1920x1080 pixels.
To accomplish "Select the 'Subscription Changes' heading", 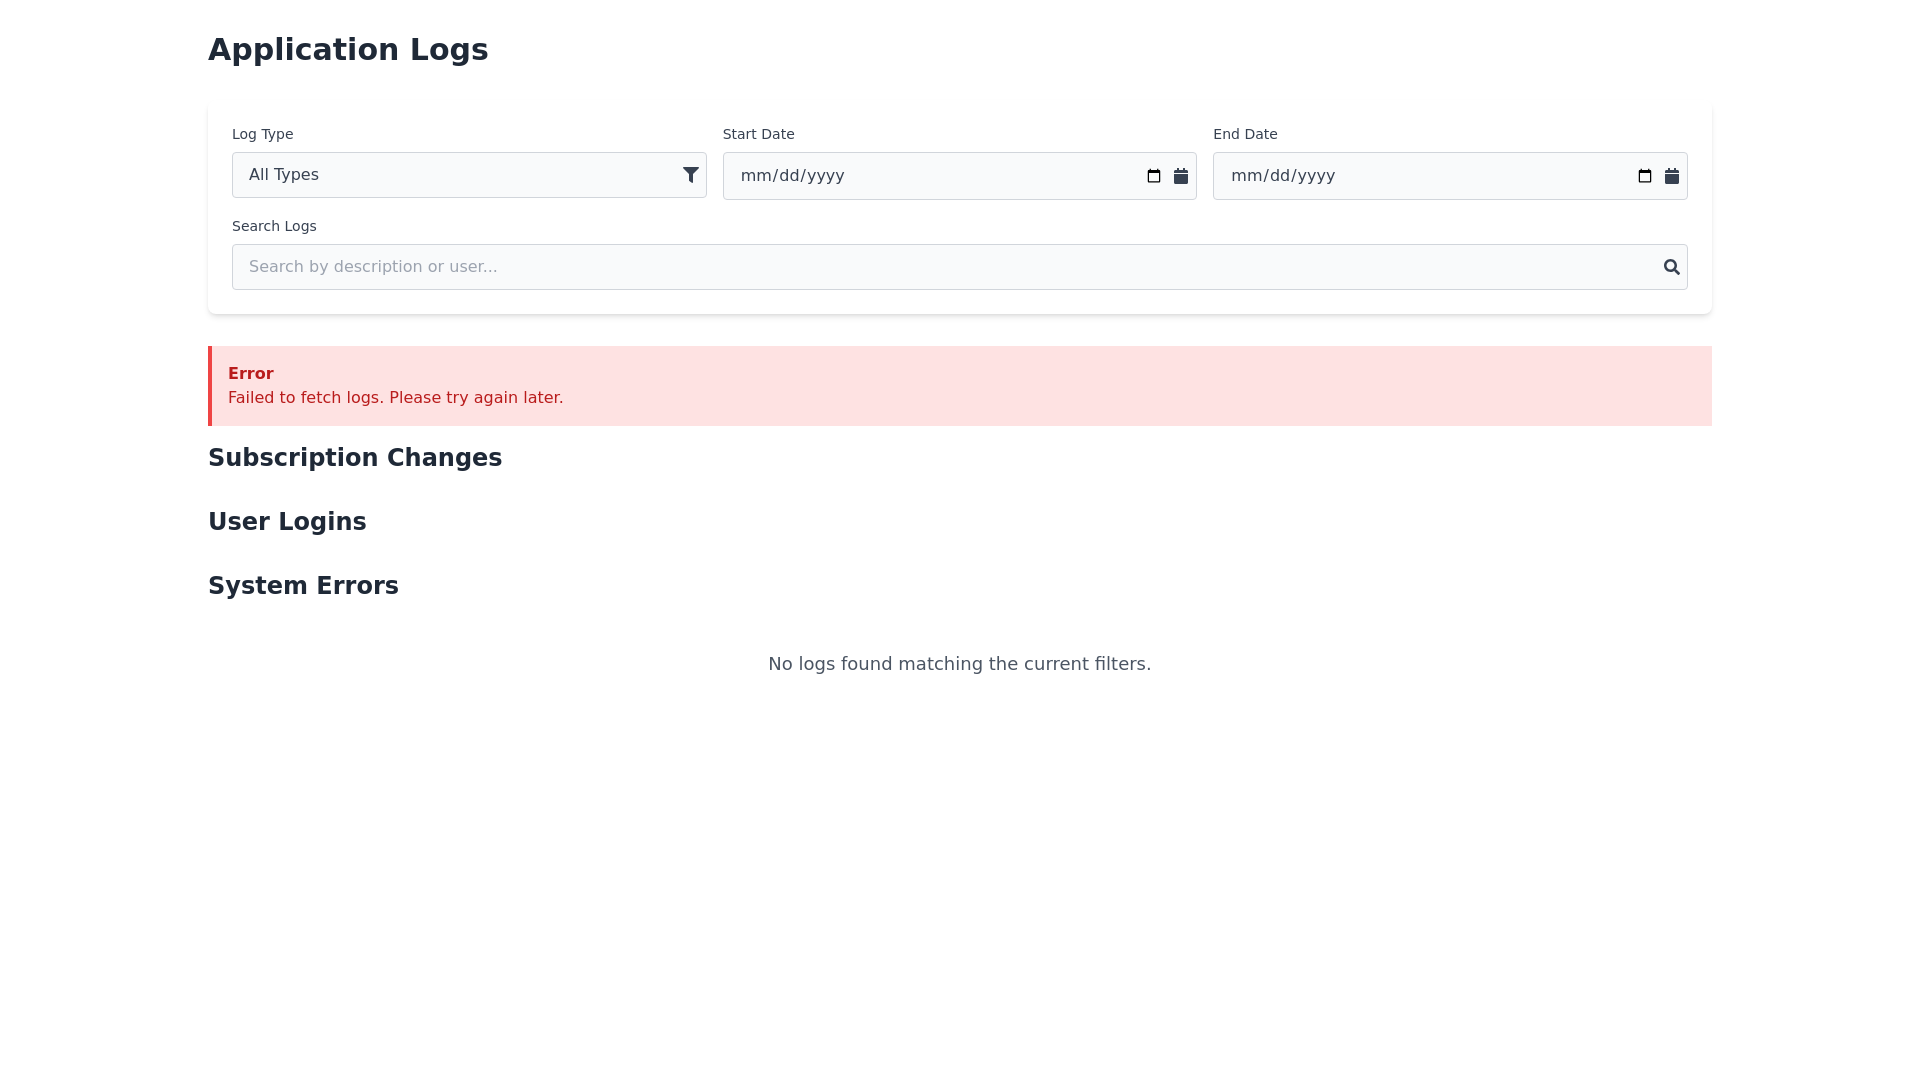I will coord(355,458).
